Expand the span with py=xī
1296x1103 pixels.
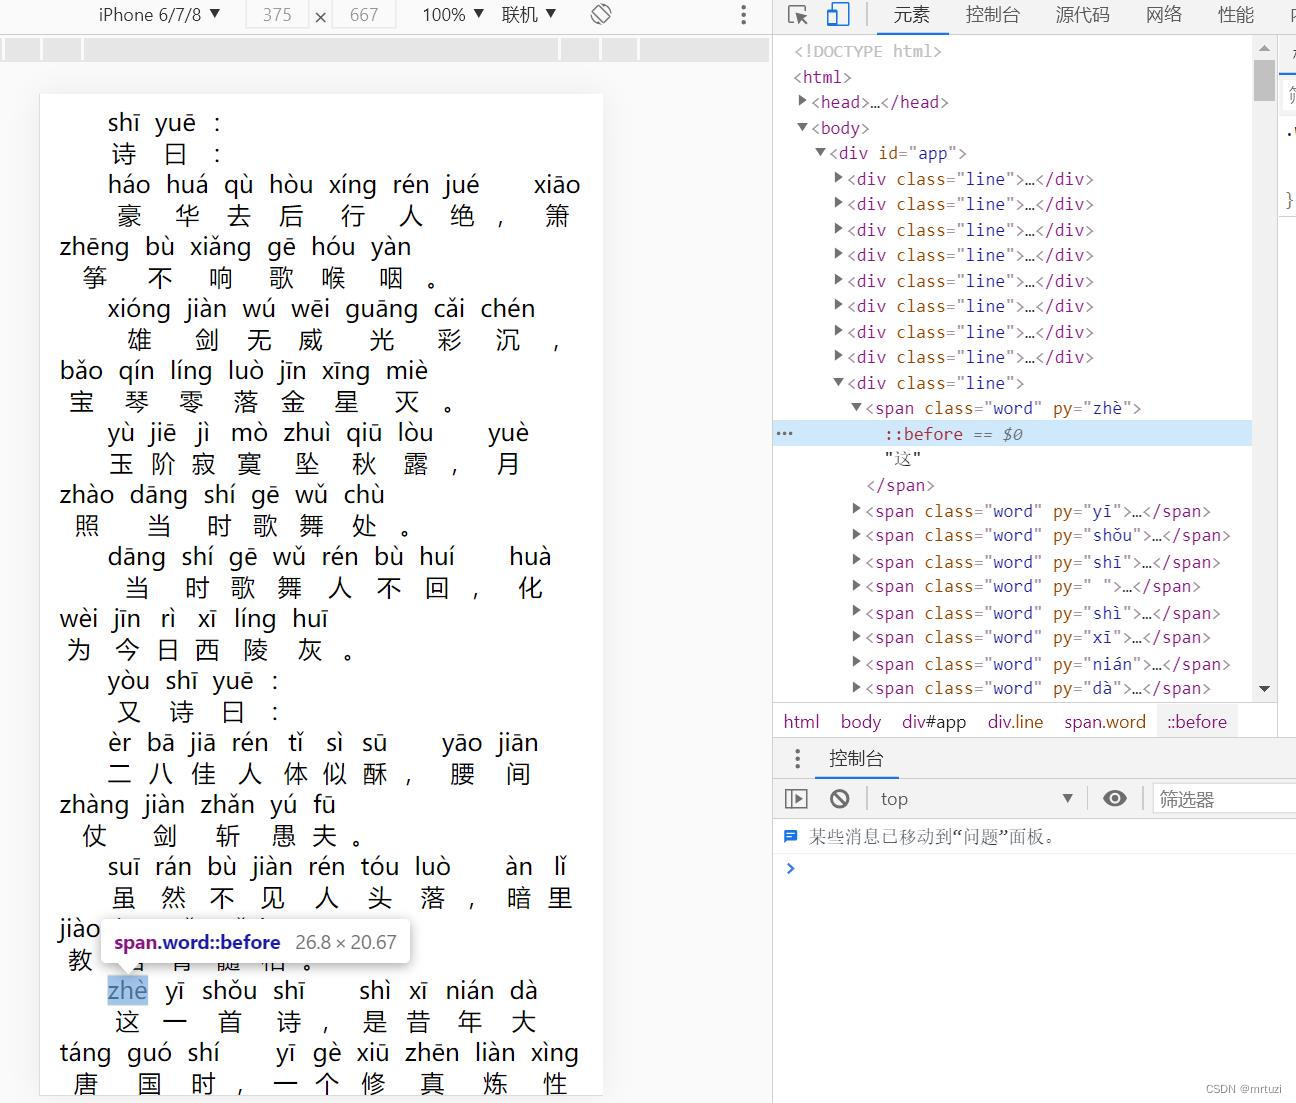[x=856, y=637]
